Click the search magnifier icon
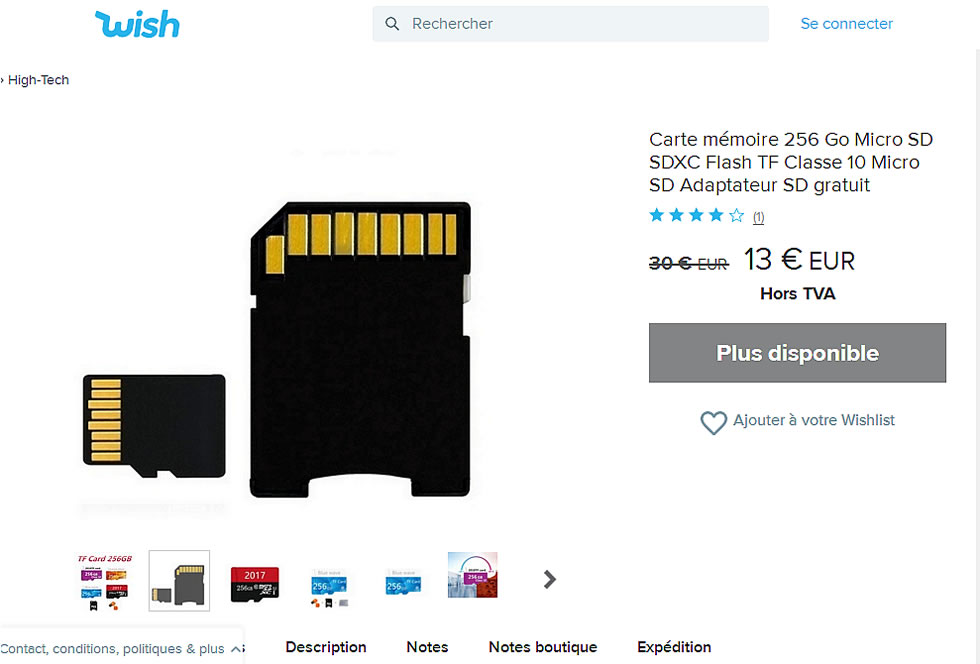Screen dimensions: 980x664 (x=392, y=24)
